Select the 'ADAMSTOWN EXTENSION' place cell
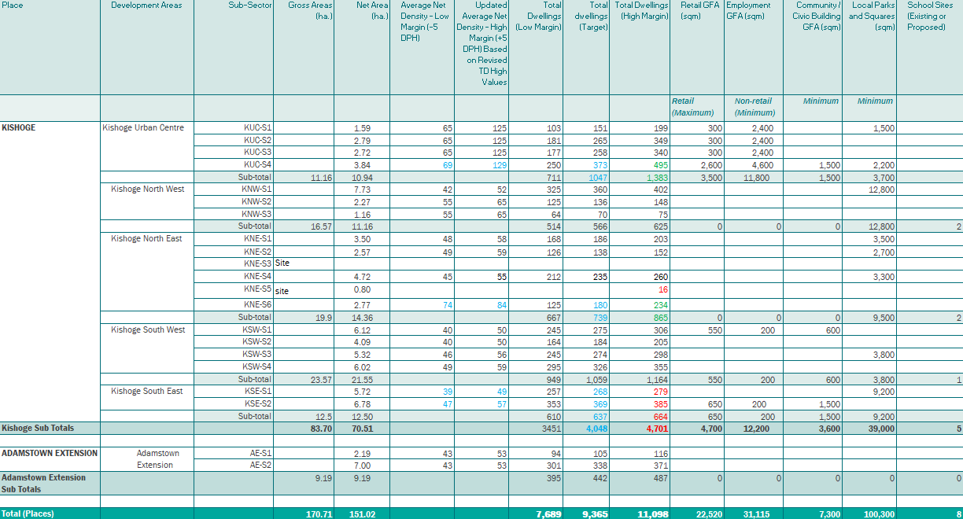Image resolution: width=963 pixels, height=519 pixels. coord(50,453)
